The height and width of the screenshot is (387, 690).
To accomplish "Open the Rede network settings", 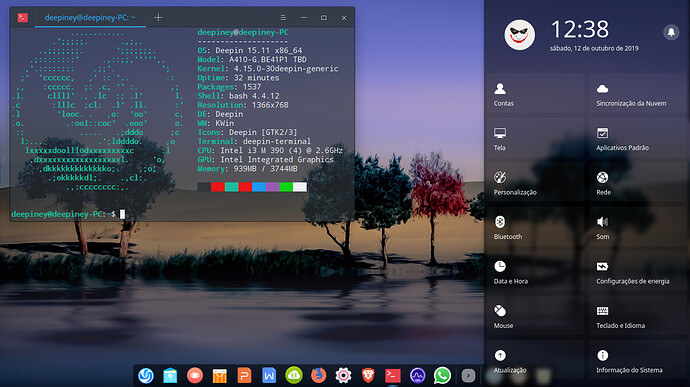I will (637, 183).
